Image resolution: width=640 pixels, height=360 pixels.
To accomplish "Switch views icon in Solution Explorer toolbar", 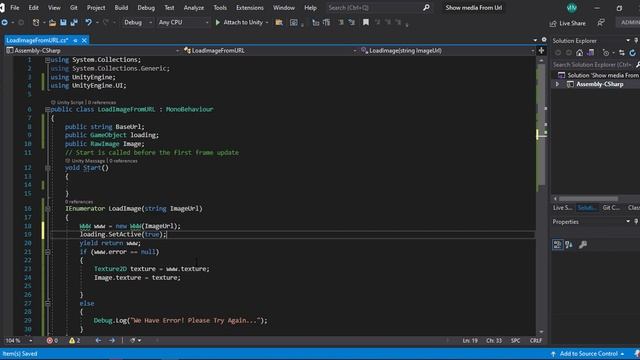I will 591,53.
